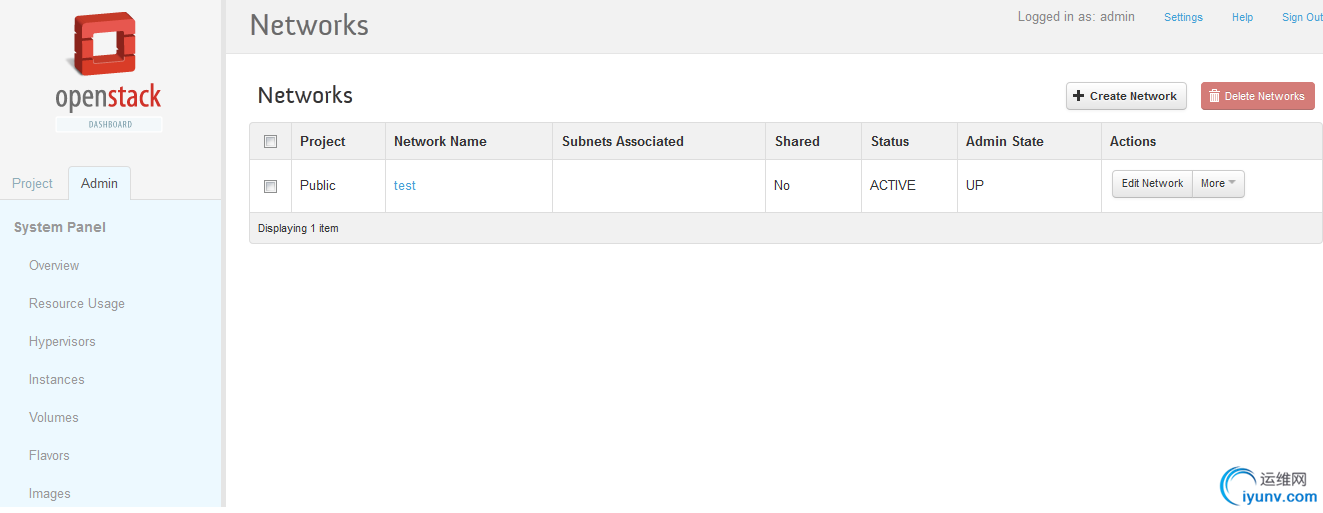Open the Instances section
1323x513 pixels.
(57, 380)
